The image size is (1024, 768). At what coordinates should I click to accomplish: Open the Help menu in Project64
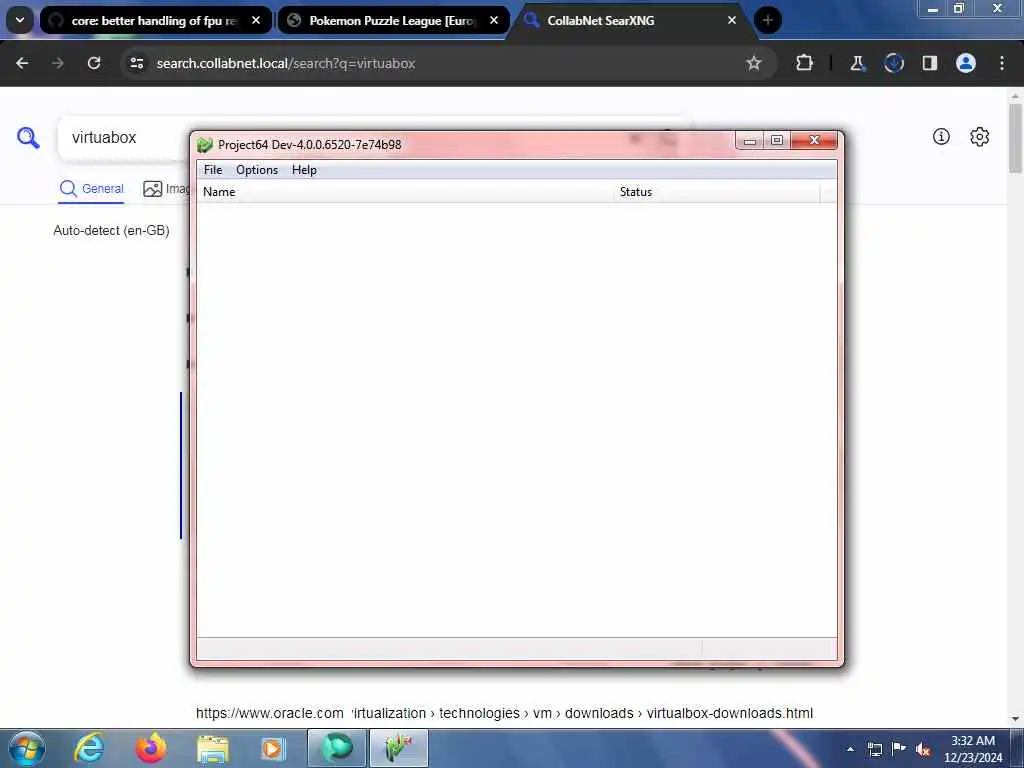304,170
